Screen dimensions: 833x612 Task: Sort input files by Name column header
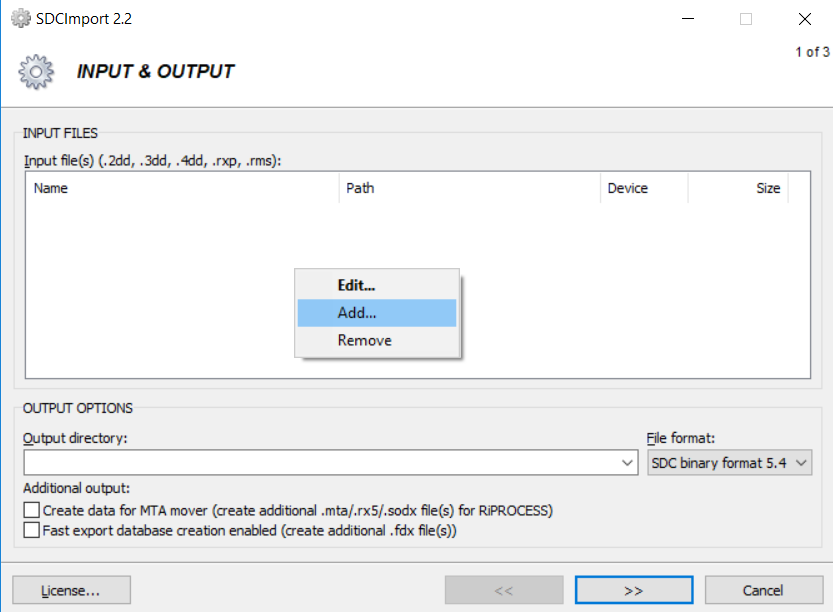coord(182,188)
